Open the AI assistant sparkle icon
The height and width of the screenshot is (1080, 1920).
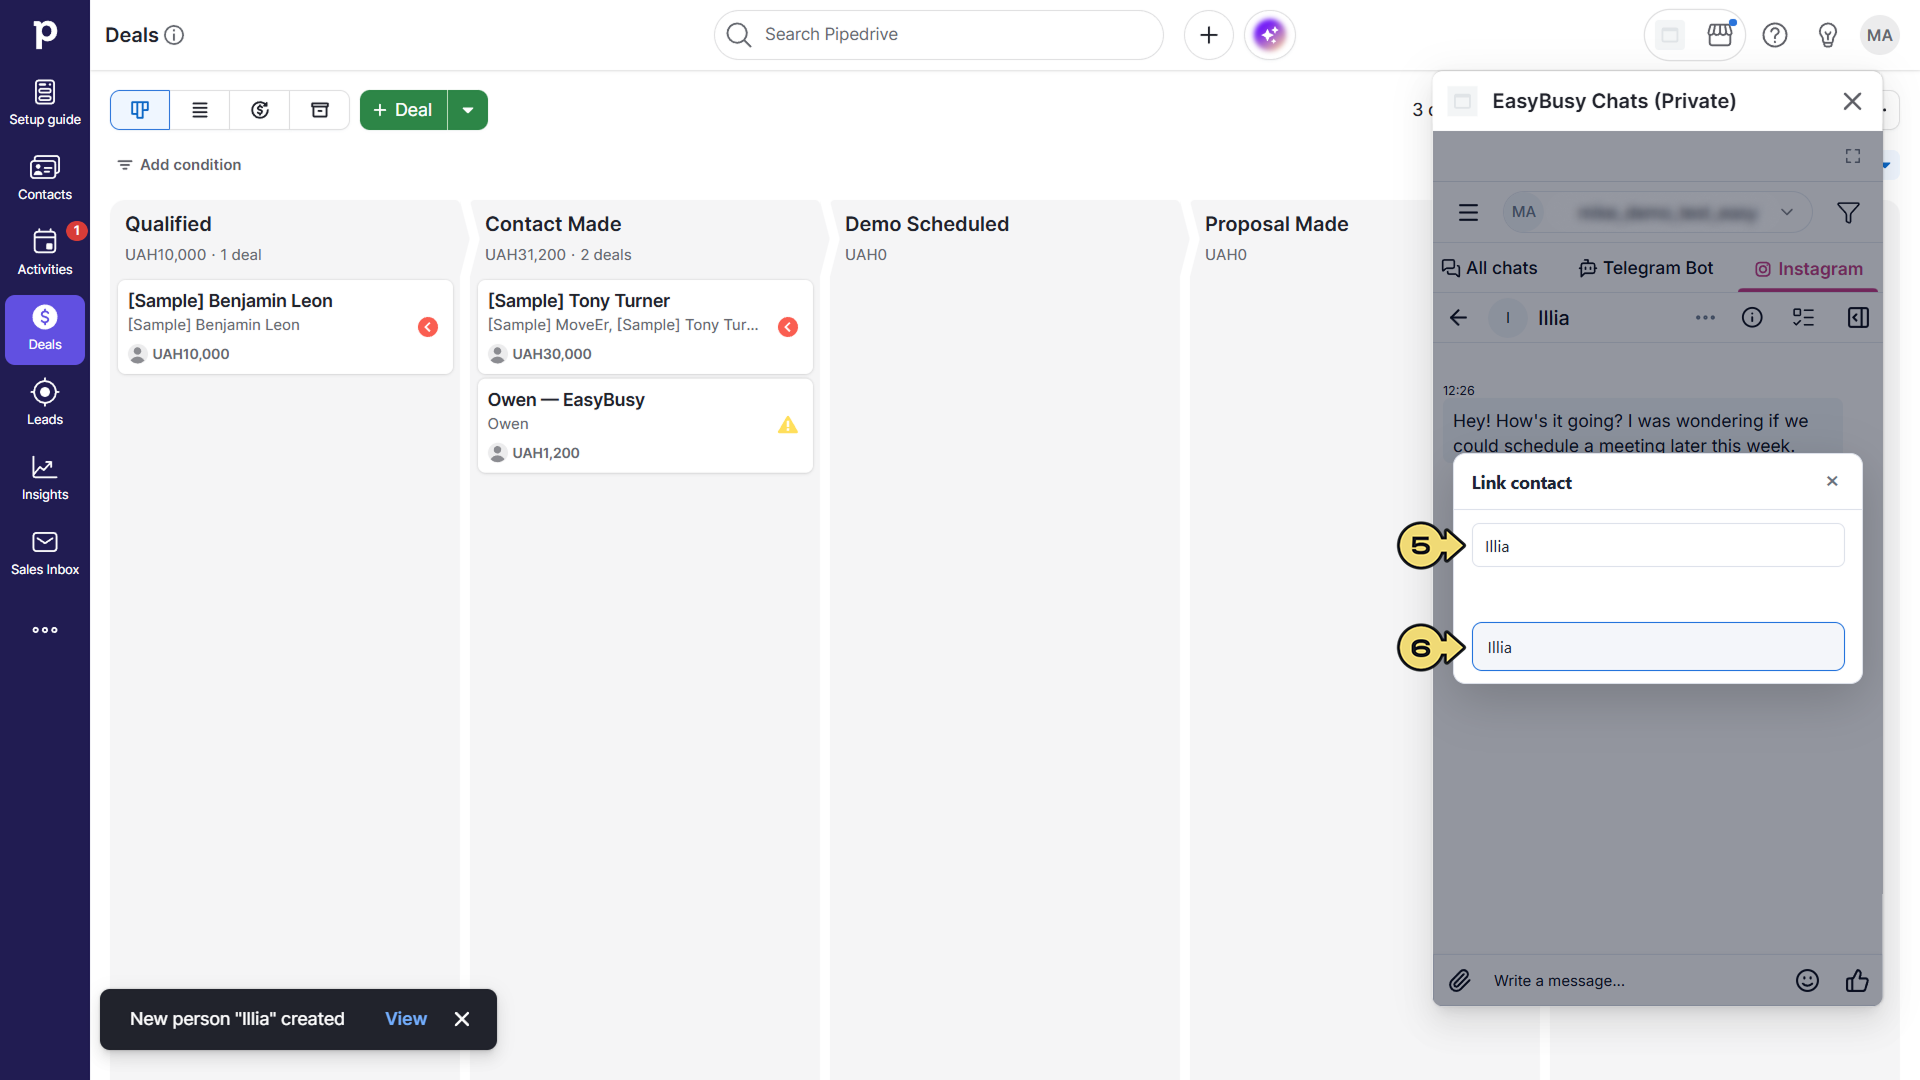coord(1270,35)
